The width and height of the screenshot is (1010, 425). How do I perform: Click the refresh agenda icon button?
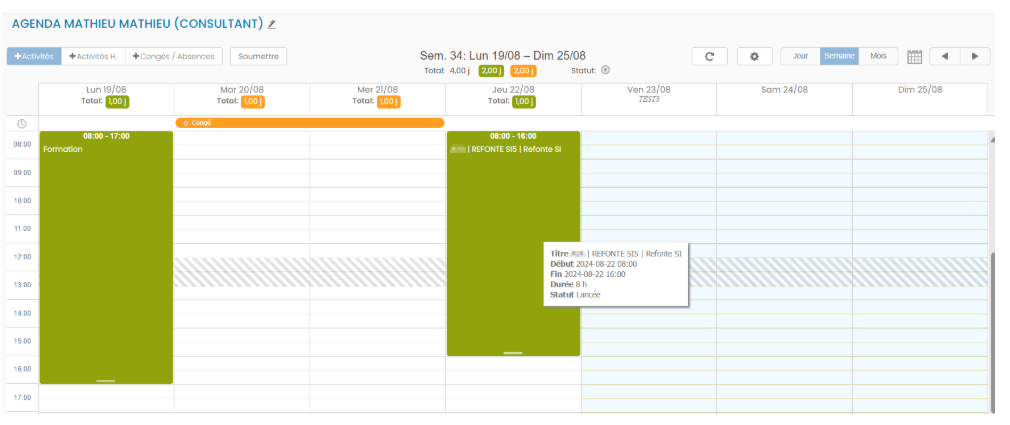click(709, 56)
